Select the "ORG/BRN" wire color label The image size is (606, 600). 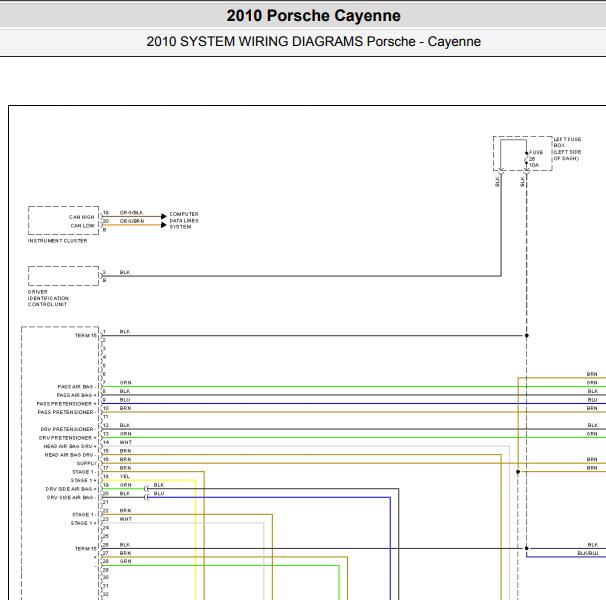[x=132, y=221]
